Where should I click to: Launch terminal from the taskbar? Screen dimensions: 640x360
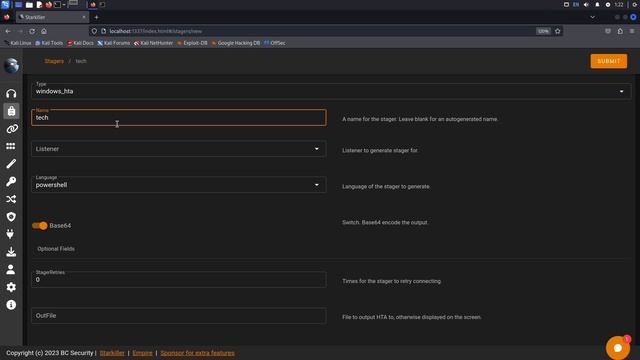[x=58, y=4]
